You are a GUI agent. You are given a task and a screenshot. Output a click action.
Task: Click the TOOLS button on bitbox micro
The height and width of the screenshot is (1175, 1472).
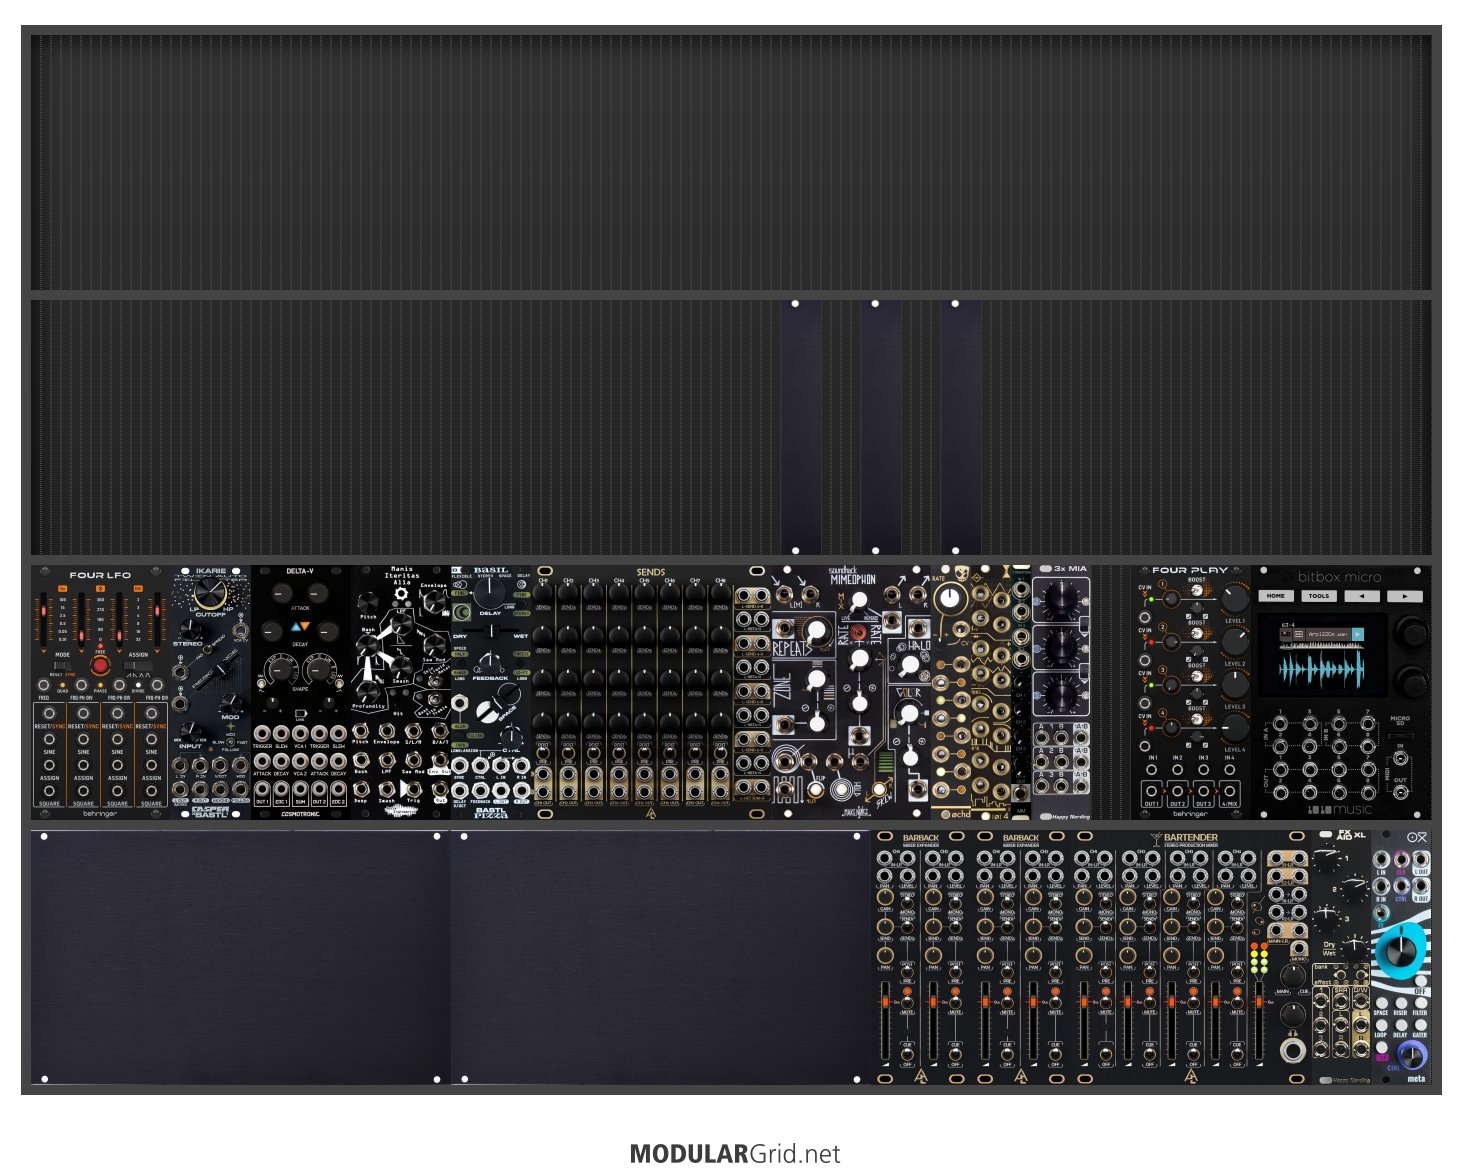[1318, 596]
